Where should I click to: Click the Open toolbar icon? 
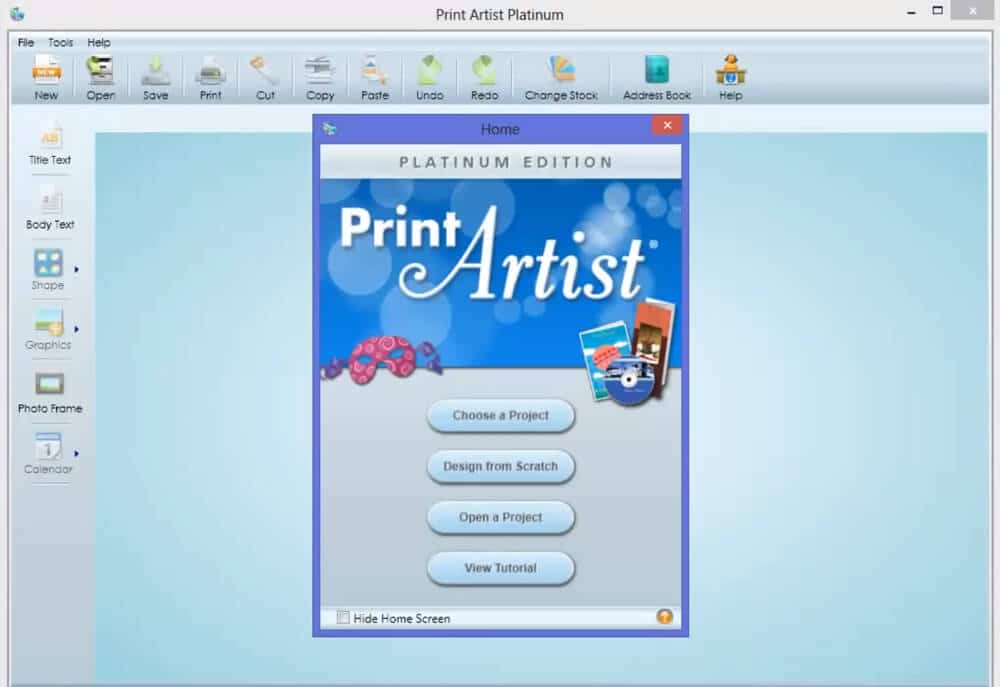[100, 70]
